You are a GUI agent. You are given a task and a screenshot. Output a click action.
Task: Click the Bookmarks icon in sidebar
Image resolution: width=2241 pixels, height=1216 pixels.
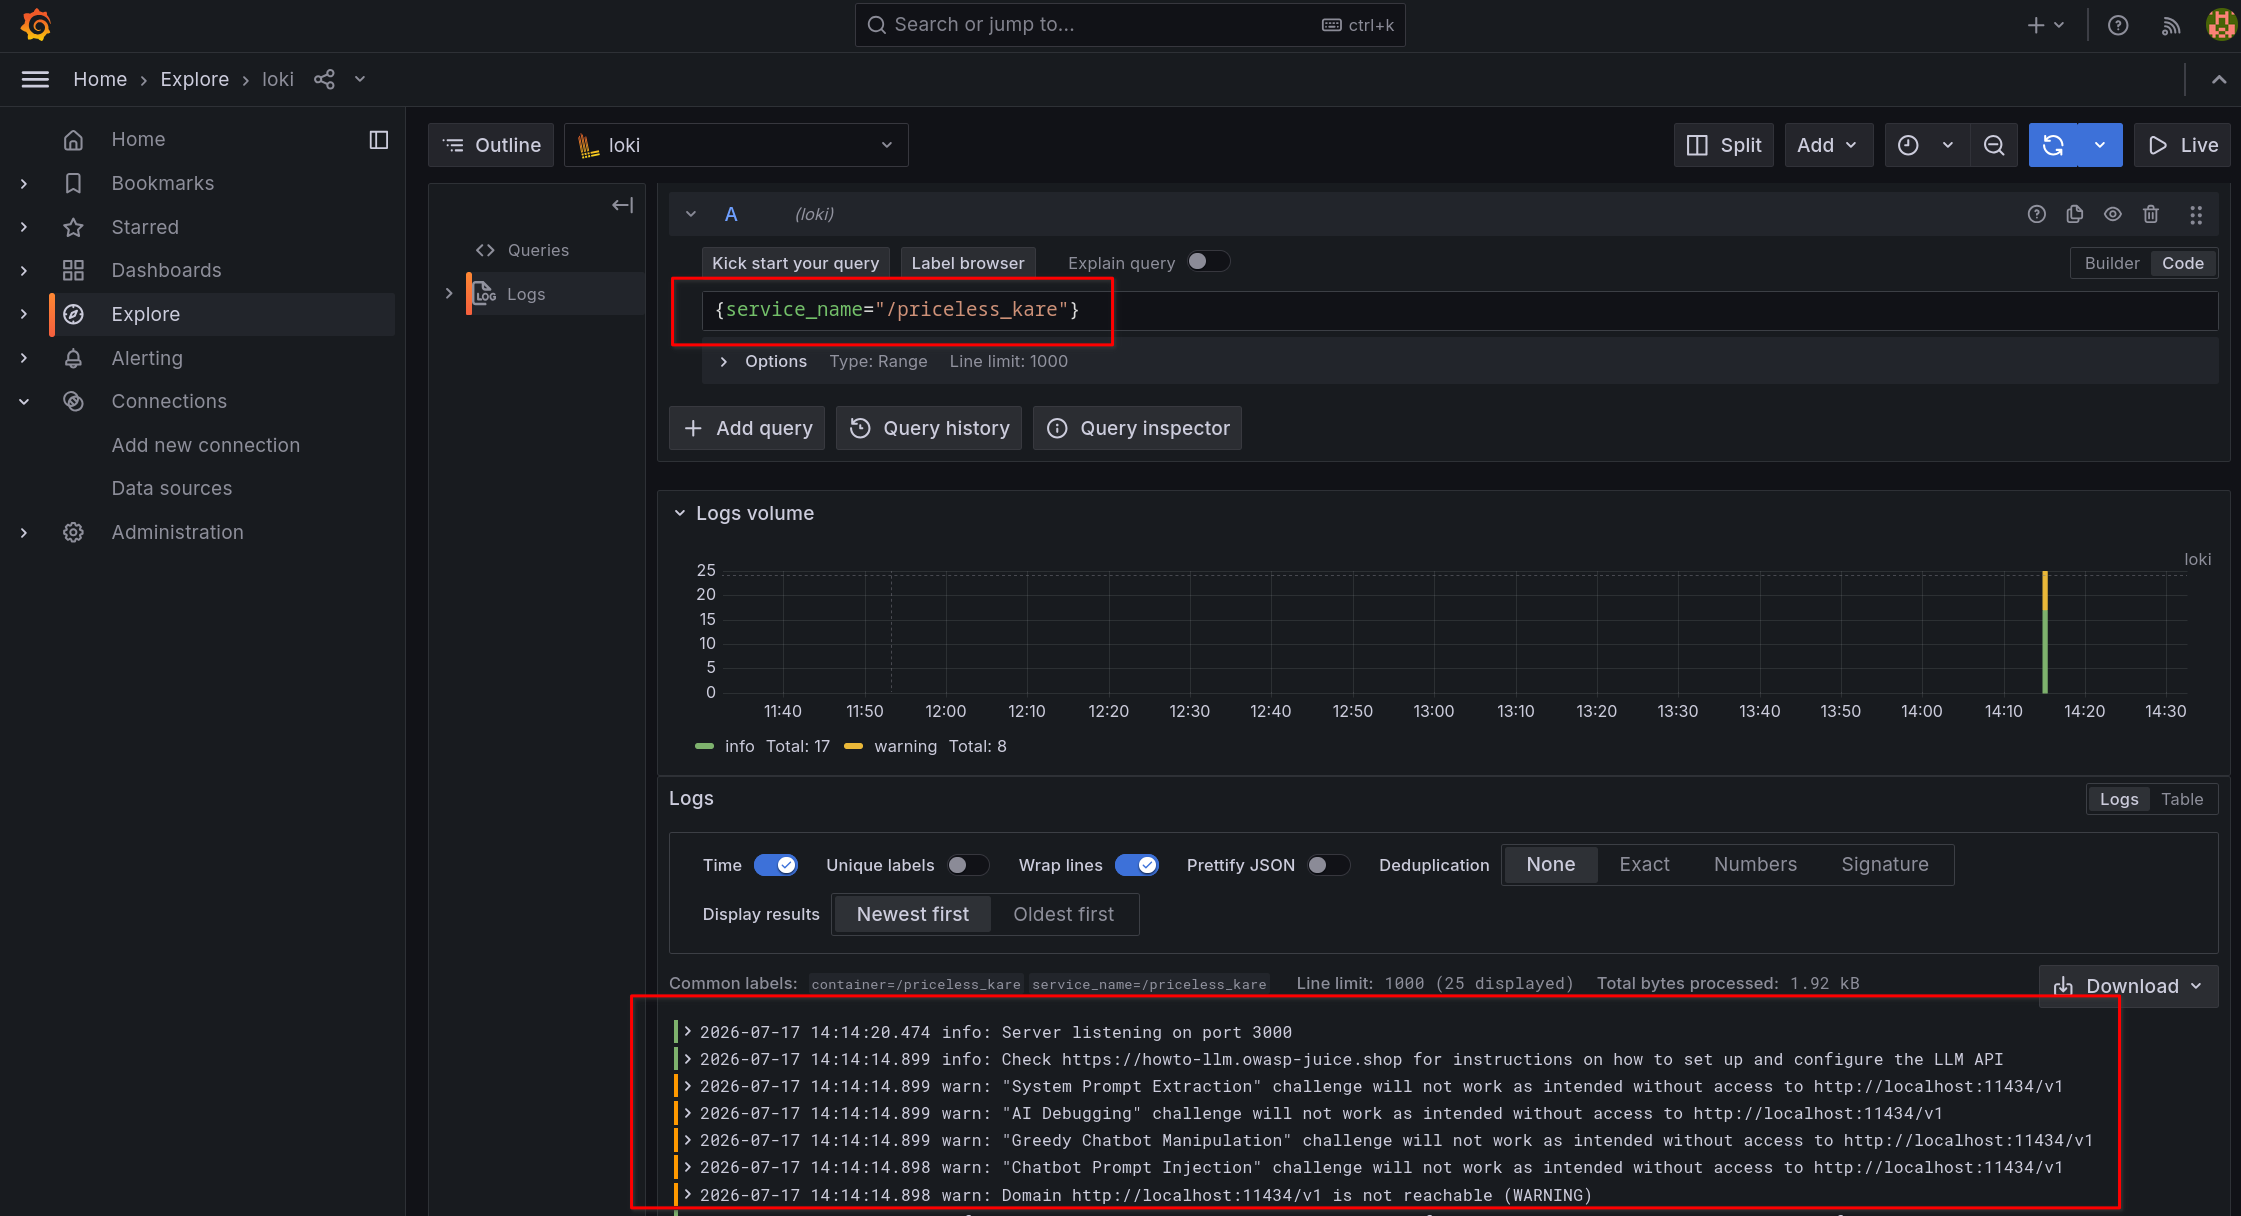coord(73,183)
